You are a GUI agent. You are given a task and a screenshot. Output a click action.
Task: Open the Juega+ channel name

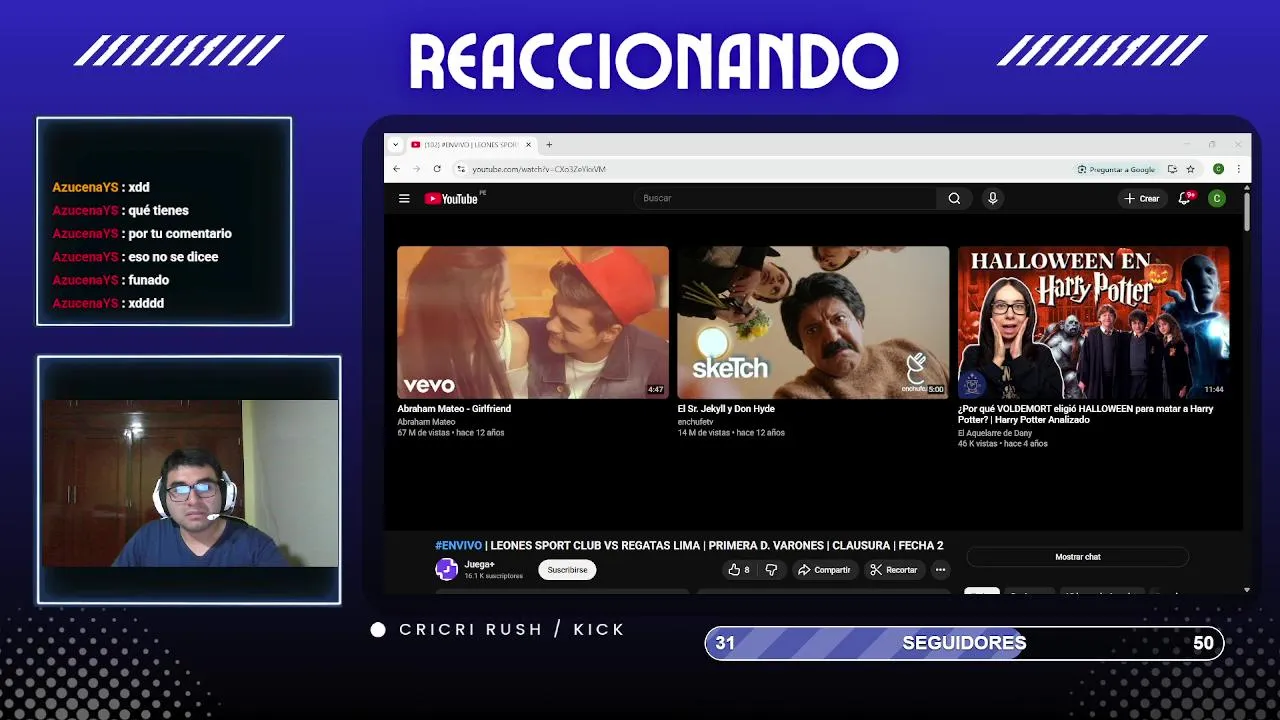coord(479,565)
